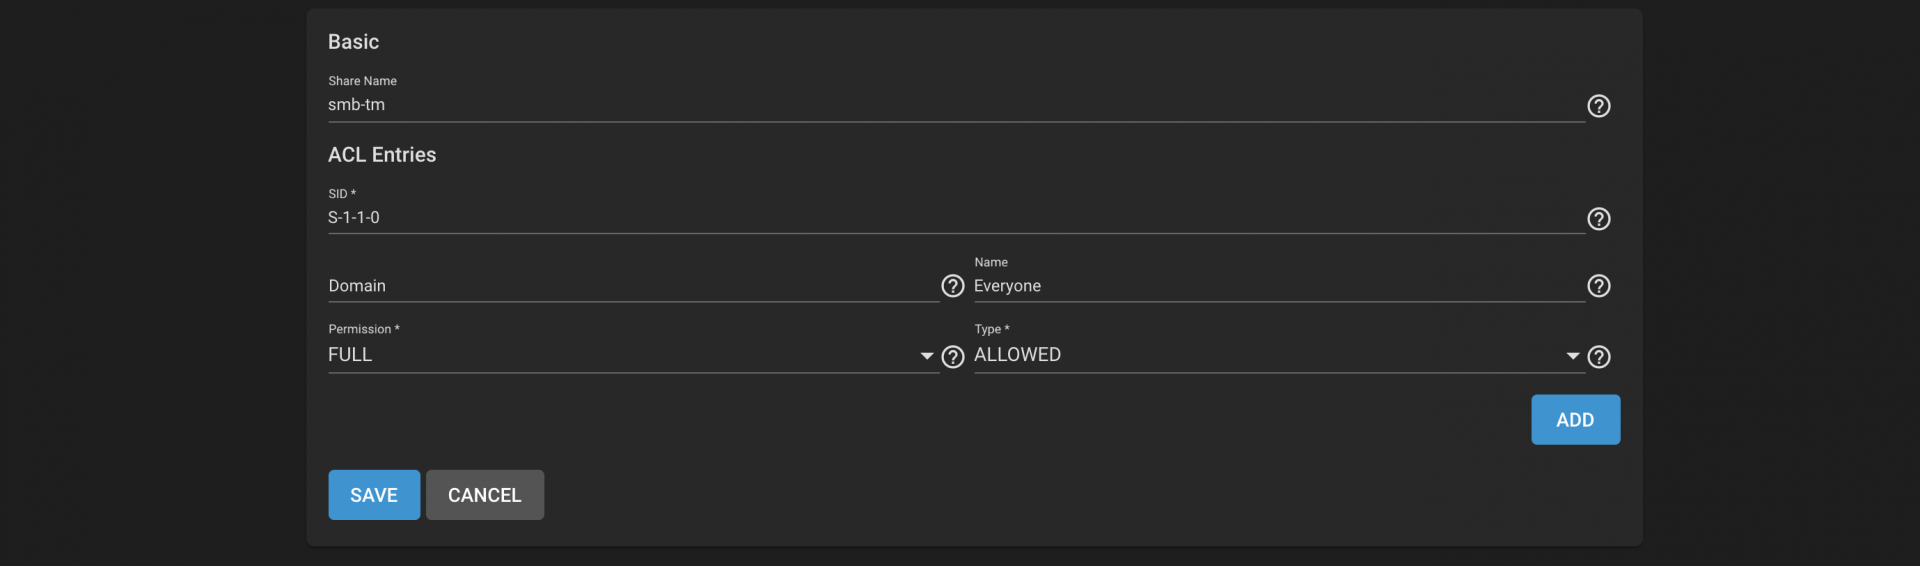The image size is (1920, 566).
Task: Click the ADD button
Action: (x=1575, y=420)
